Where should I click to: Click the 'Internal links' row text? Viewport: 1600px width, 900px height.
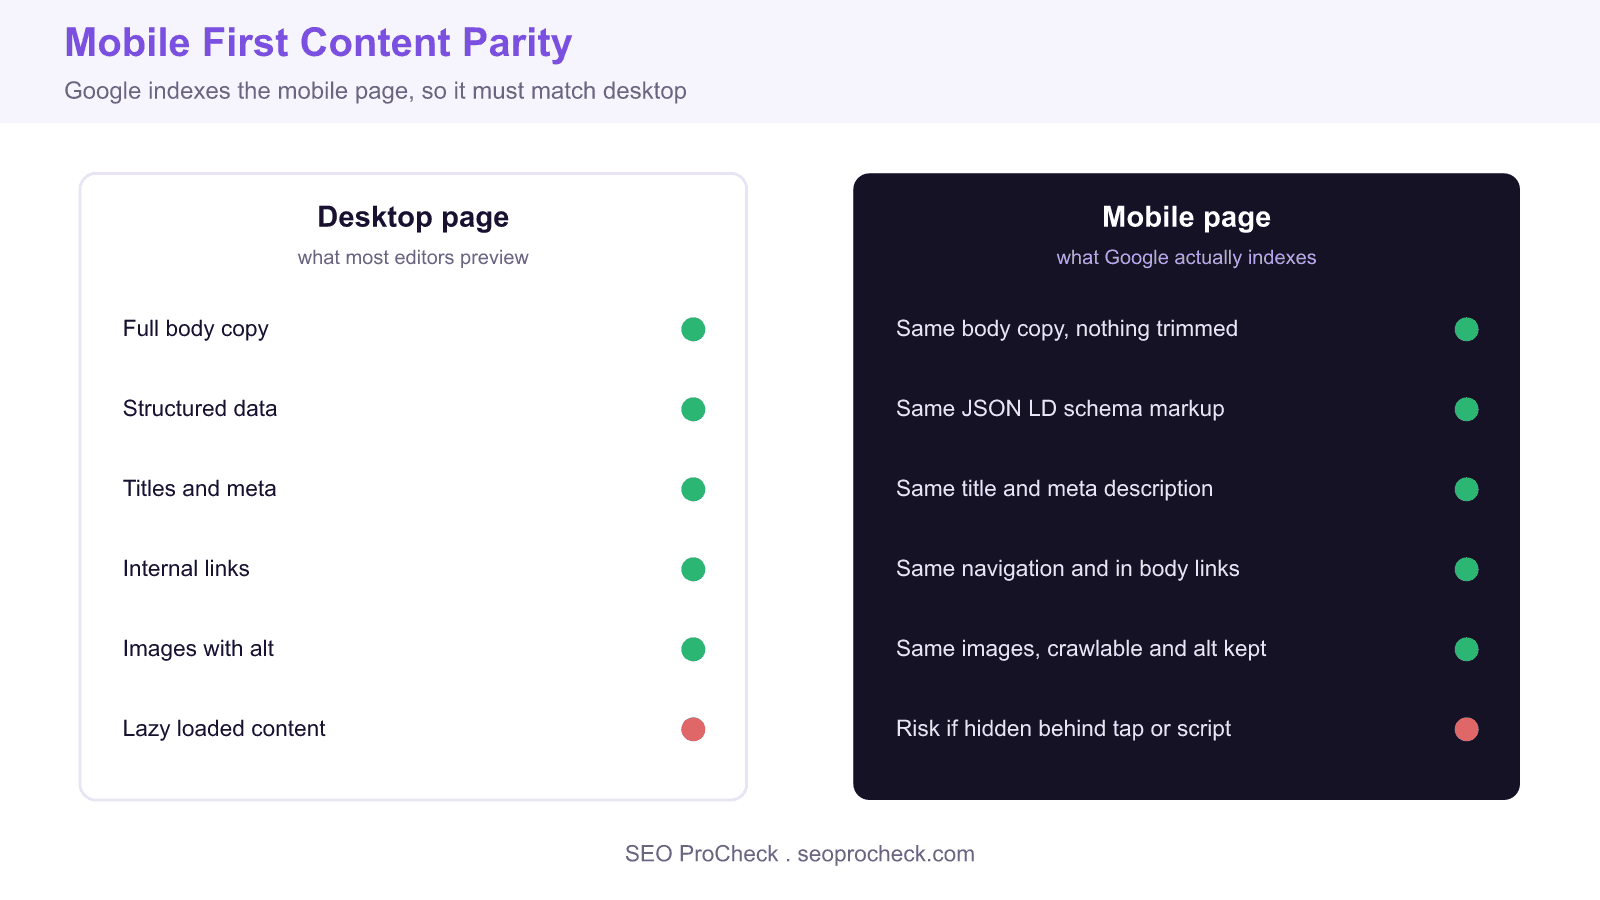(x=186, y=568)
